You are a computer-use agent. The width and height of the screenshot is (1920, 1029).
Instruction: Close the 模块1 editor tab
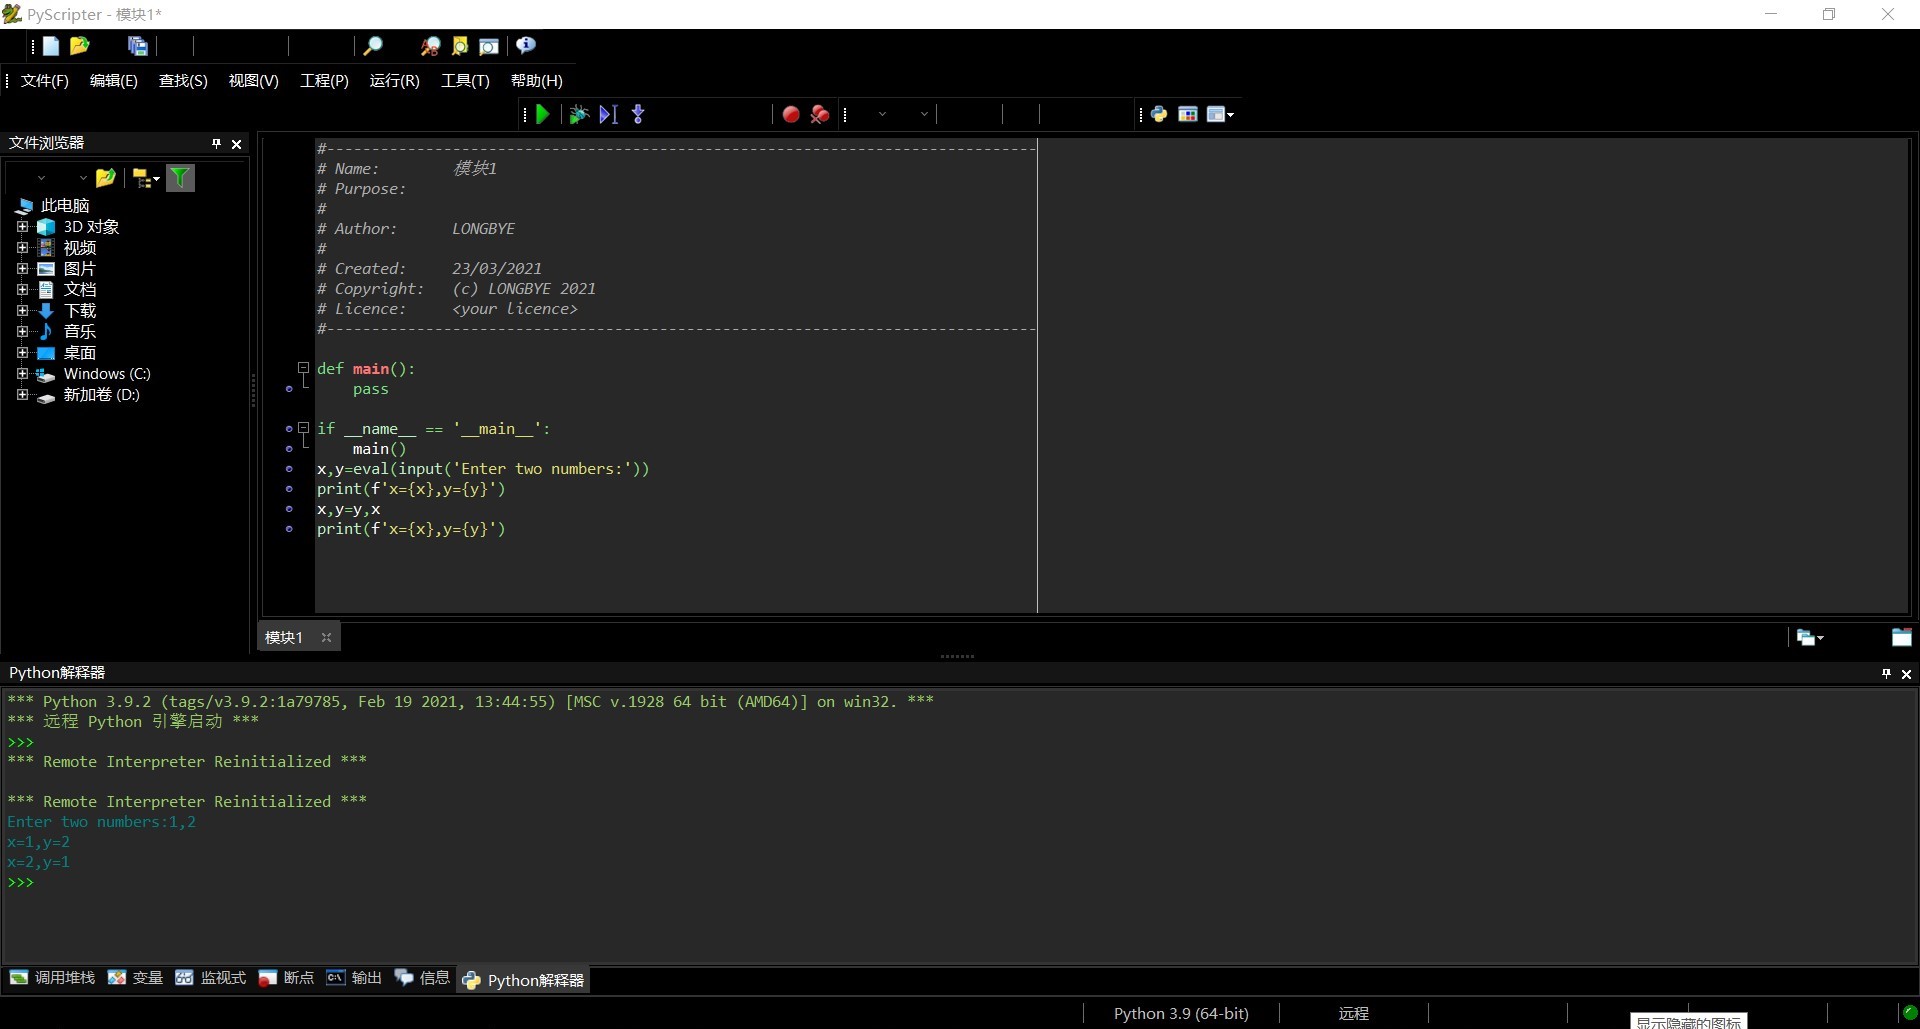click(326, 638)
